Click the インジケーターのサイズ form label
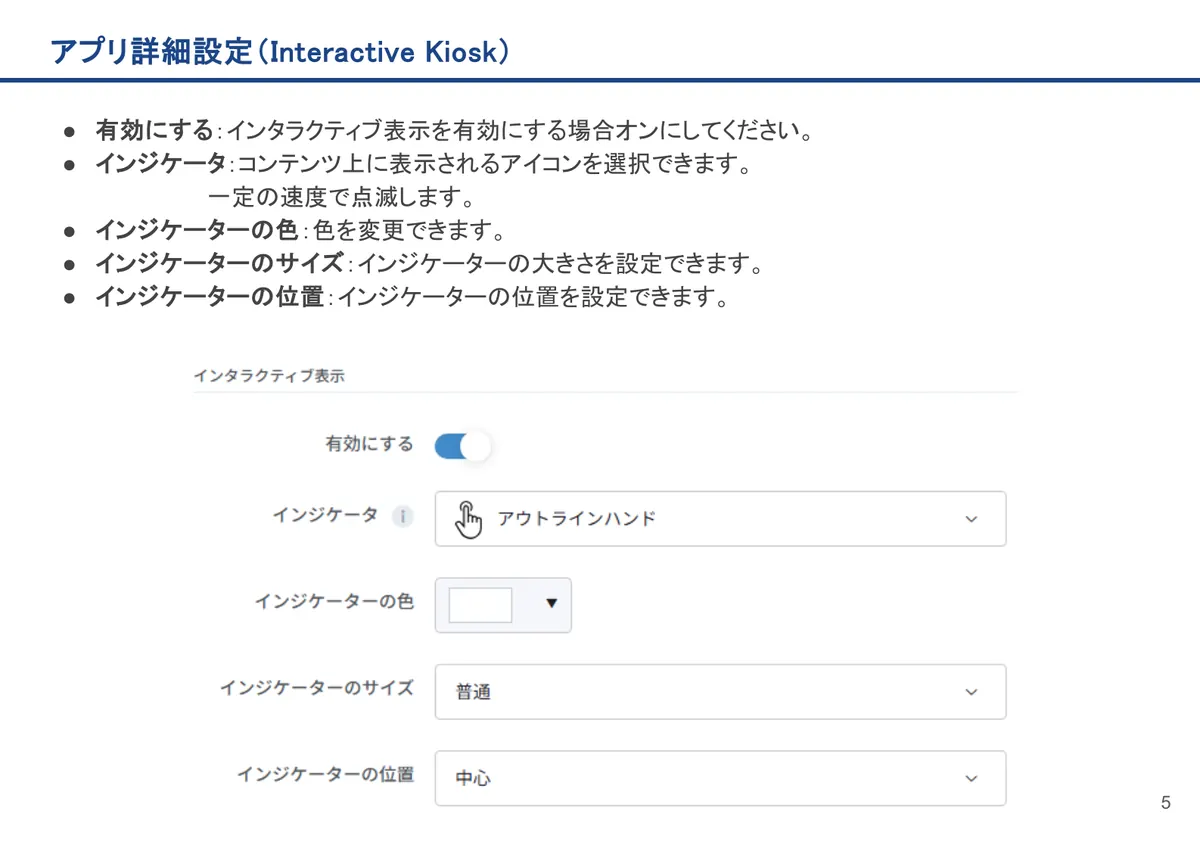The height and width of the screenshot is (849, 1200). pyautogui.click(x=317, y=688)
